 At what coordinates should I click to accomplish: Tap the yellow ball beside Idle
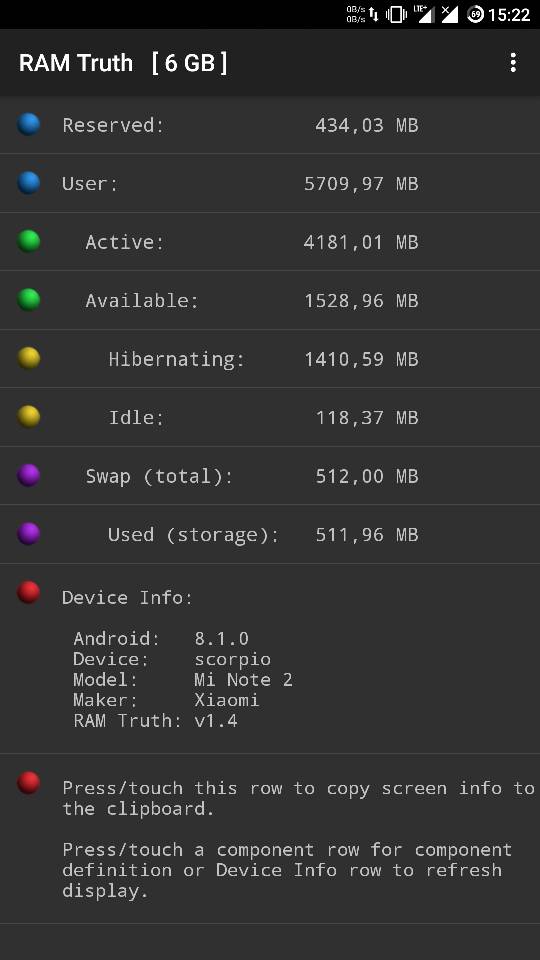(x=29, y=417)
